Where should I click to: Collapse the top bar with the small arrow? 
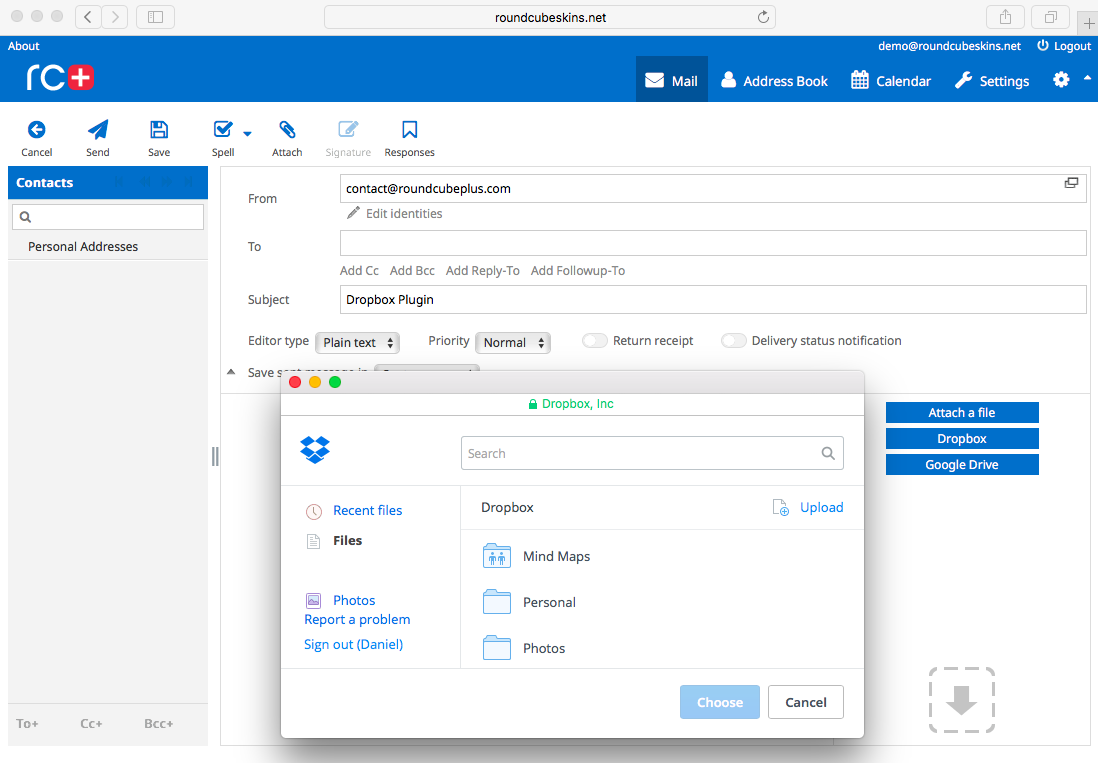pyautogui.click(x=1087, y=78)
